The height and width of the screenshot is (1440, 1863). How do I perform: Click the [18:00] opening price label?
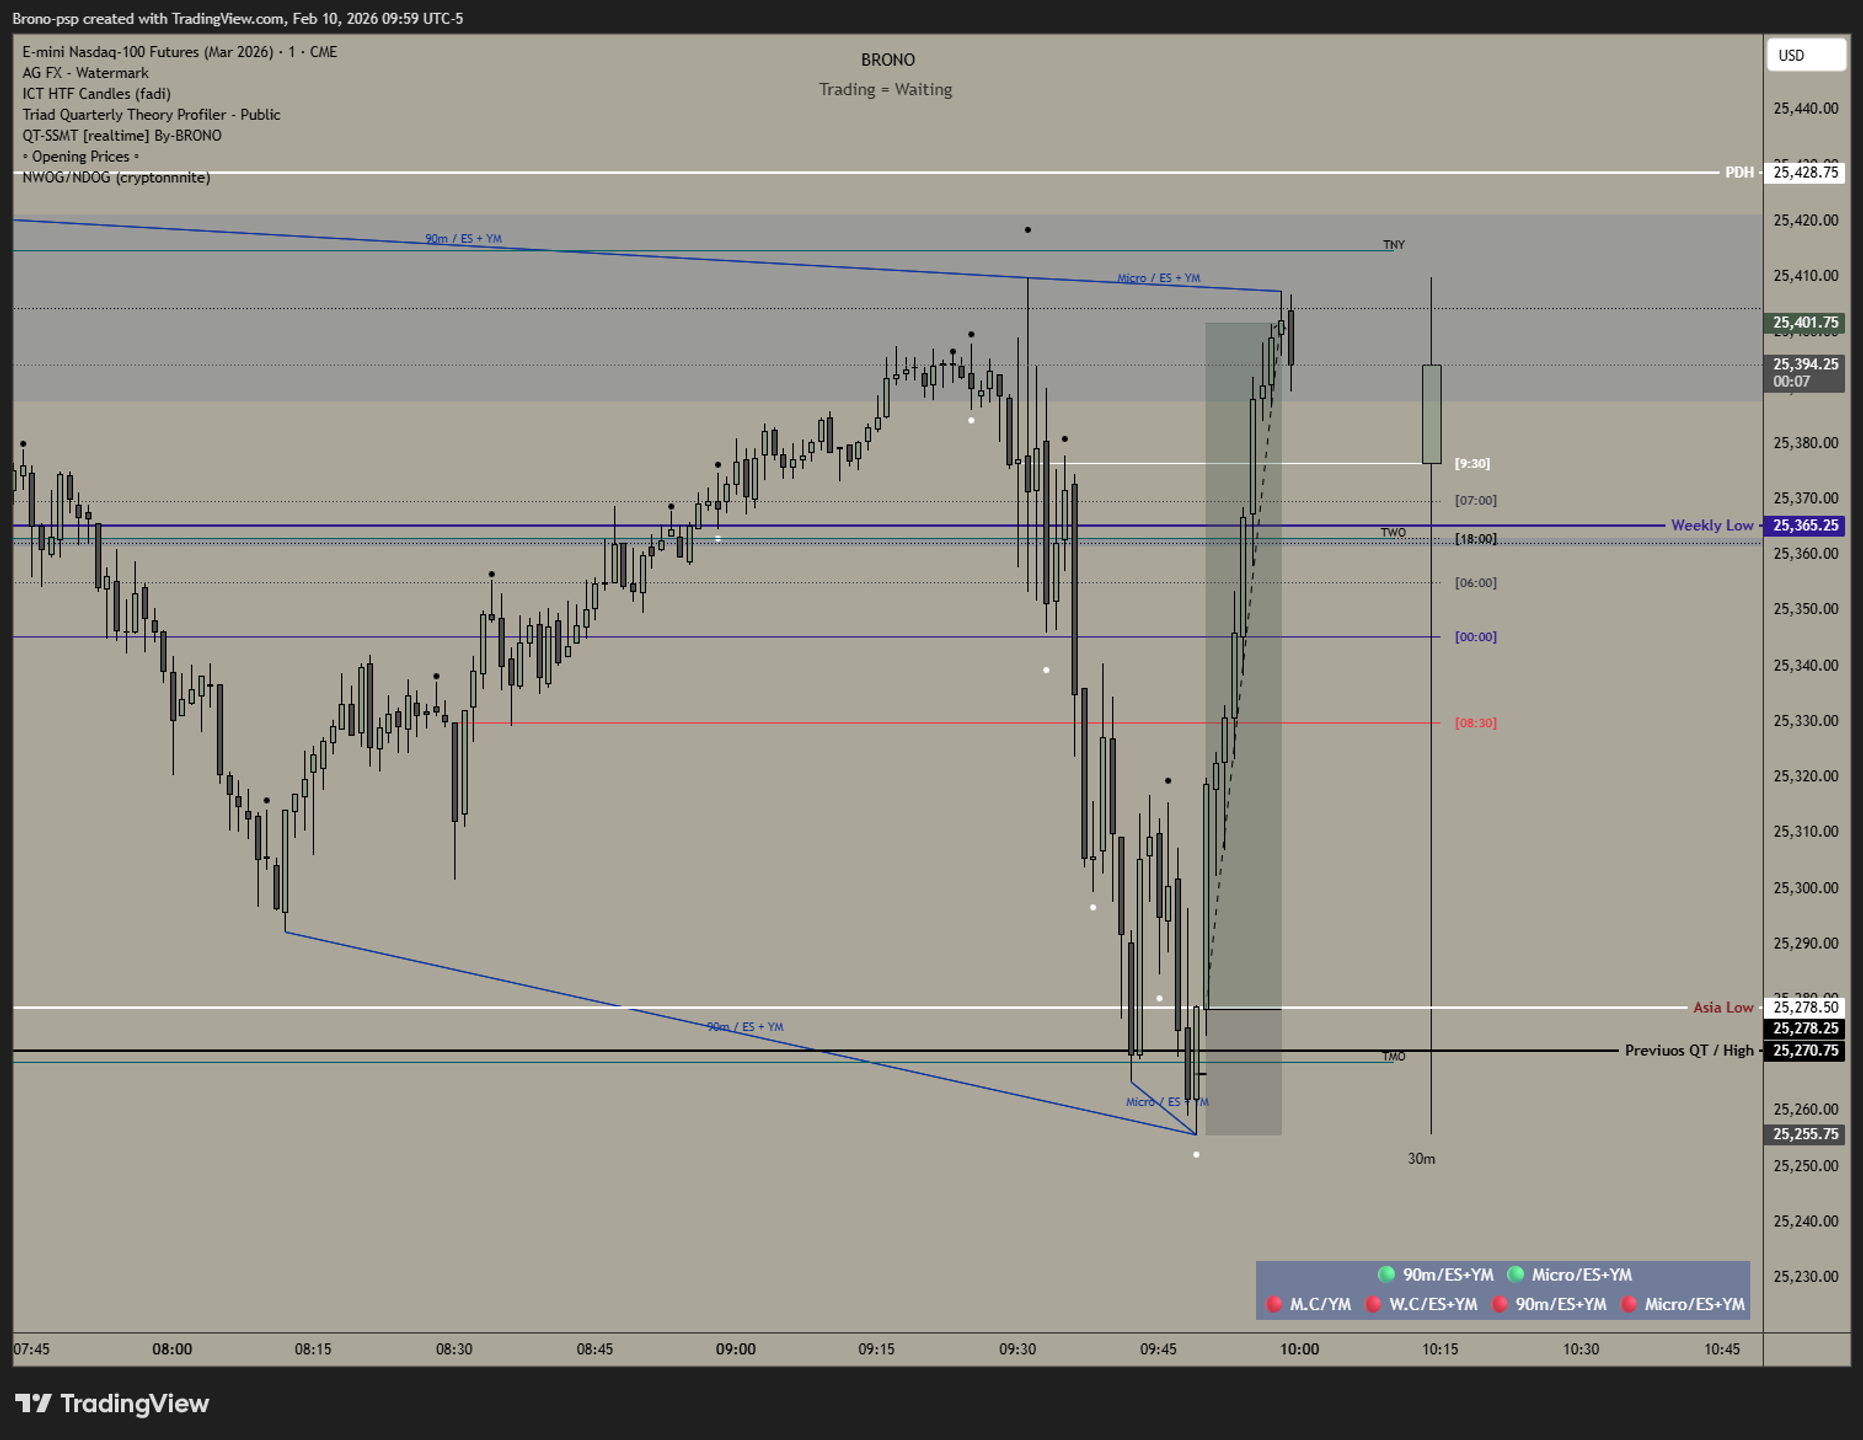tap(1476, 539)
